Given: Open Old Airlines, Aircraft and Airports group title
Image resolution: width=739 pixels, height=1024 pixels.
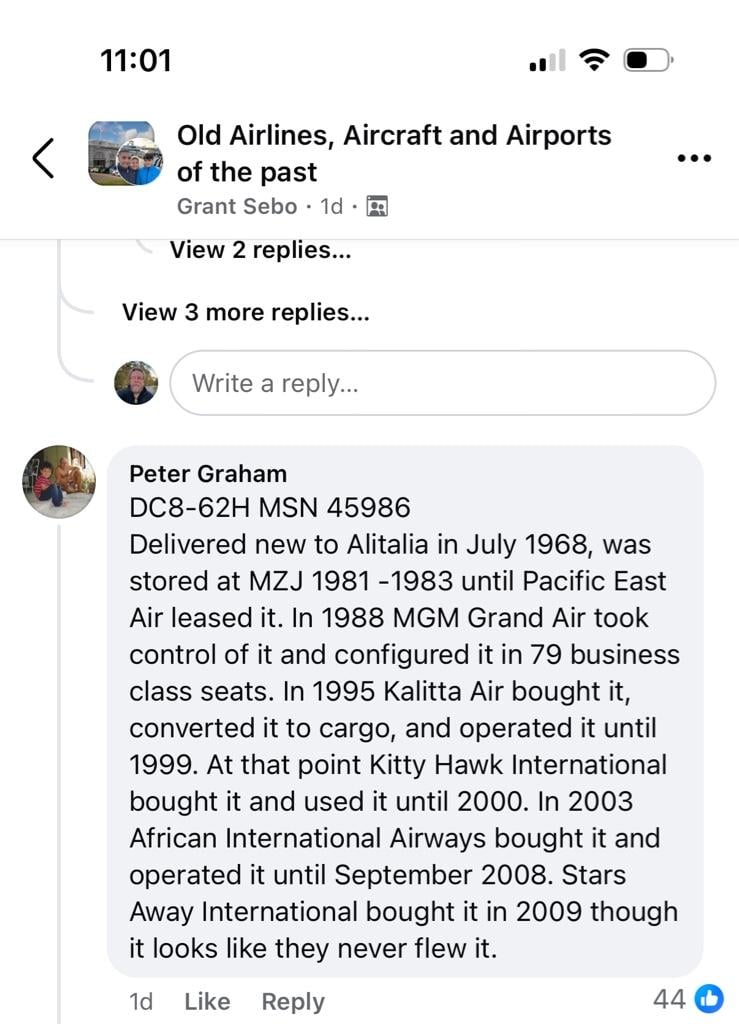Looking at the screenshot, I should click(394, 153).
